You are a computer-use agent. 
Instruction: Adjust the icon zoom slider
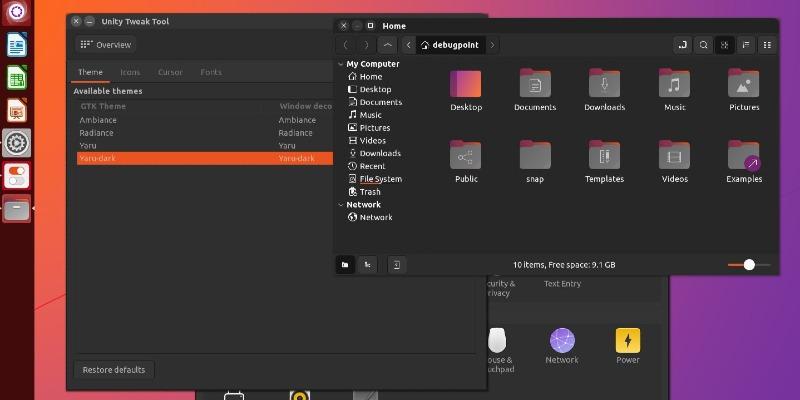(x=749, y=265)
